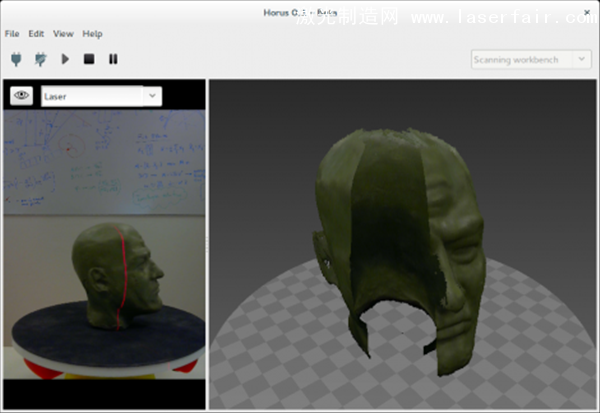Image resolution: width=600 pixels, height=413 pixels.
Task: Click the Horus window title bar
Action: 200,11
